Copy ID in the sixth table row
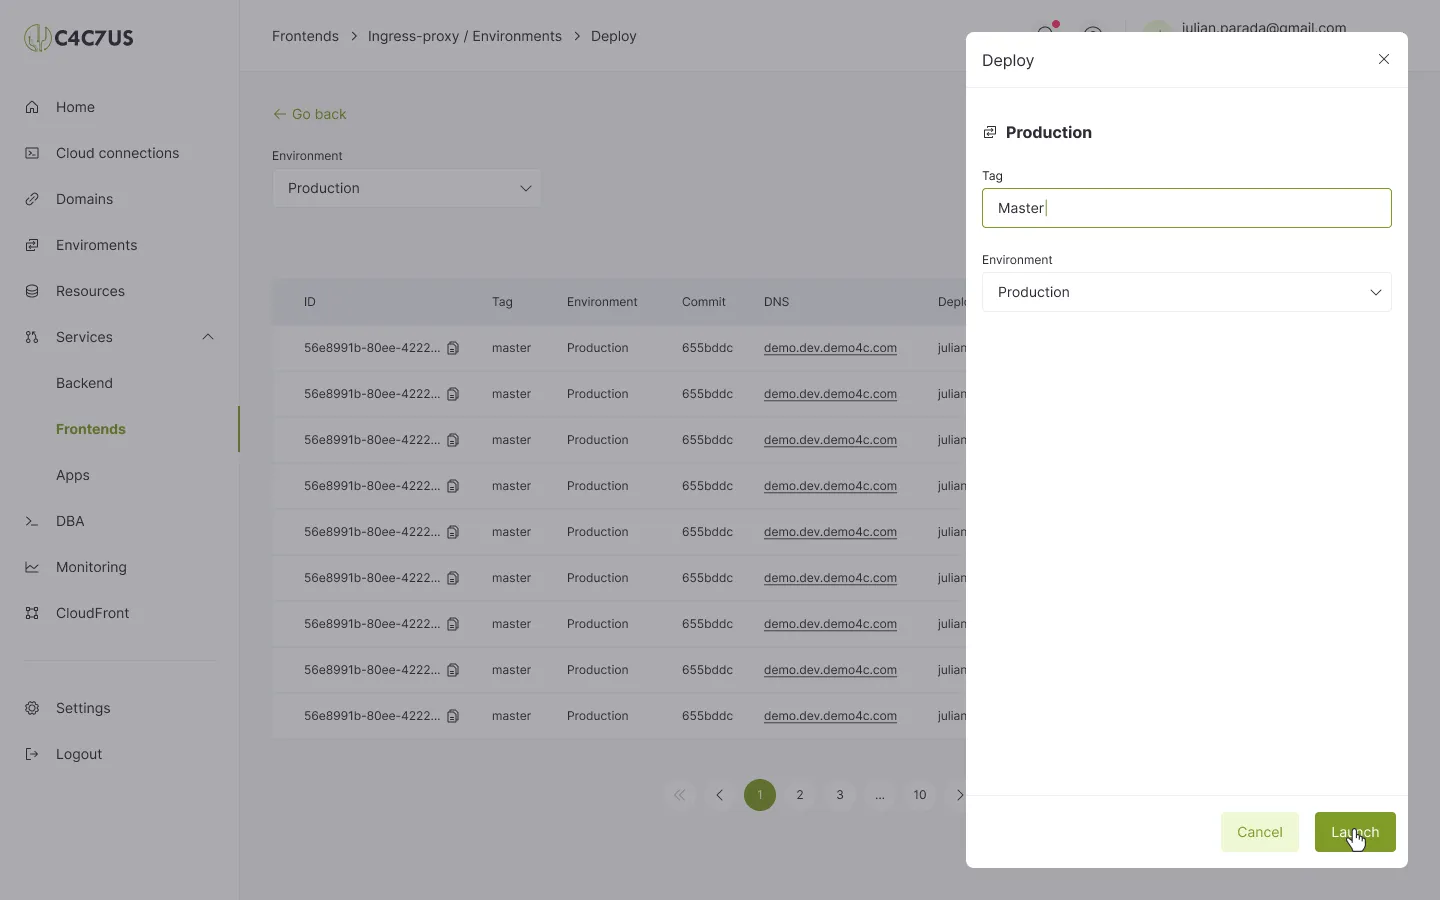Viewport: 1440px width, 900px height. [453, 578]
